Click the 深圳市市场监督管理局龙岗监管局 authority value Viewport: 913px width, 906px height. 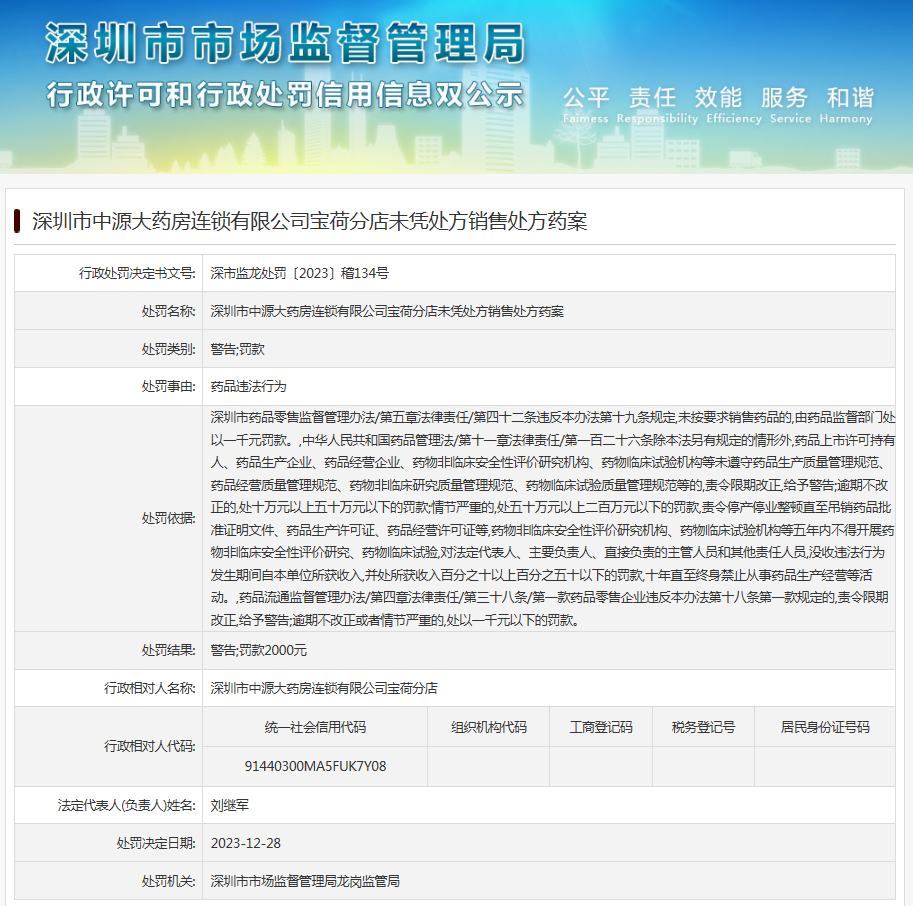click(x=305, y=881)
